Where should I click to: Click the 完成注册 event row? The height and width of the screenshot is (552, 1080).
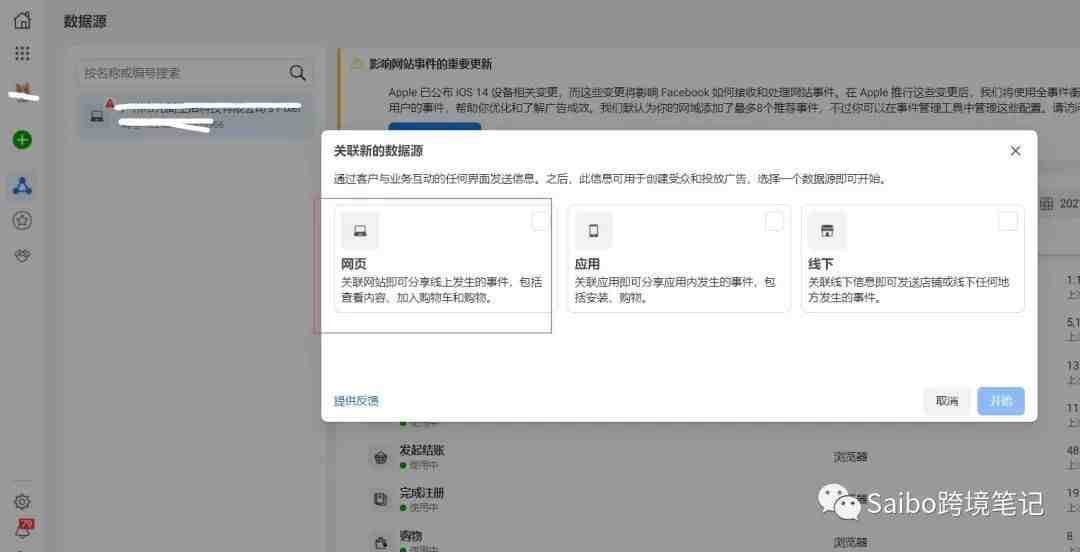(707, 499)
